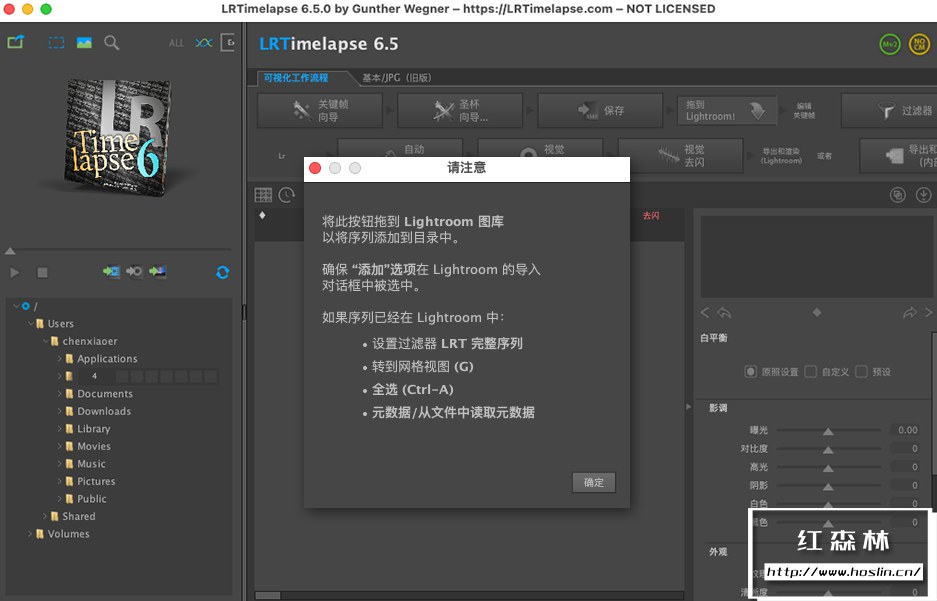Expand the Shared folder
Viewport: 937px width, 601px height.
[45, 516]
